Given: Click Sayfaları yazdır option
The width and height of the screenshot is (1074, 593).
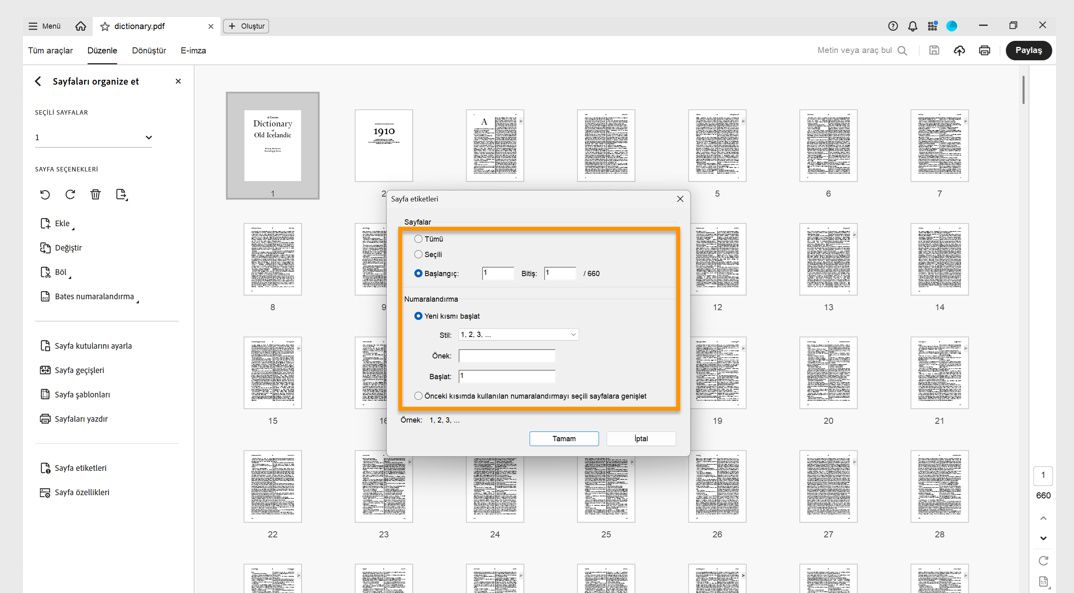Looking at the screenshot, I should click(74, 419).
